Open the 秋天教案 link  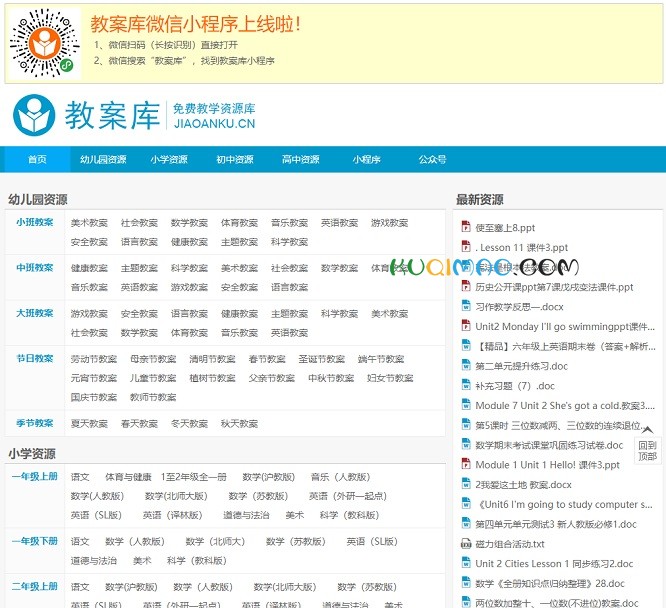(239, 424)
